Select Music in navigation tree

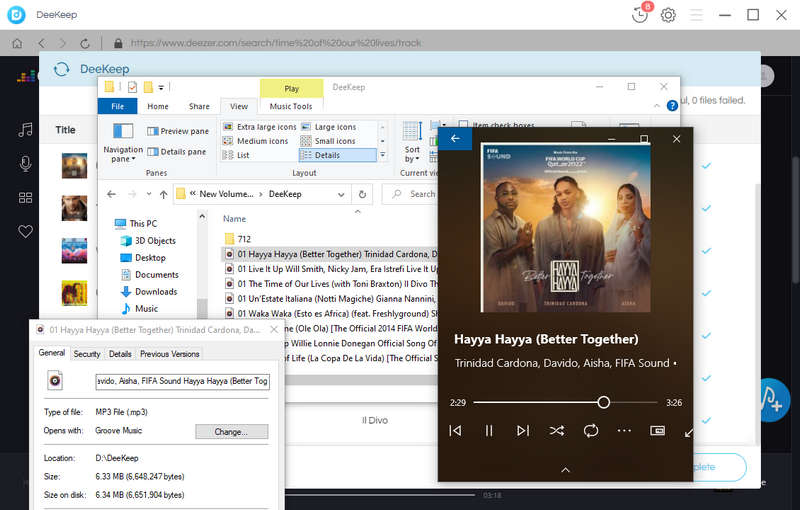pos(139,309)
